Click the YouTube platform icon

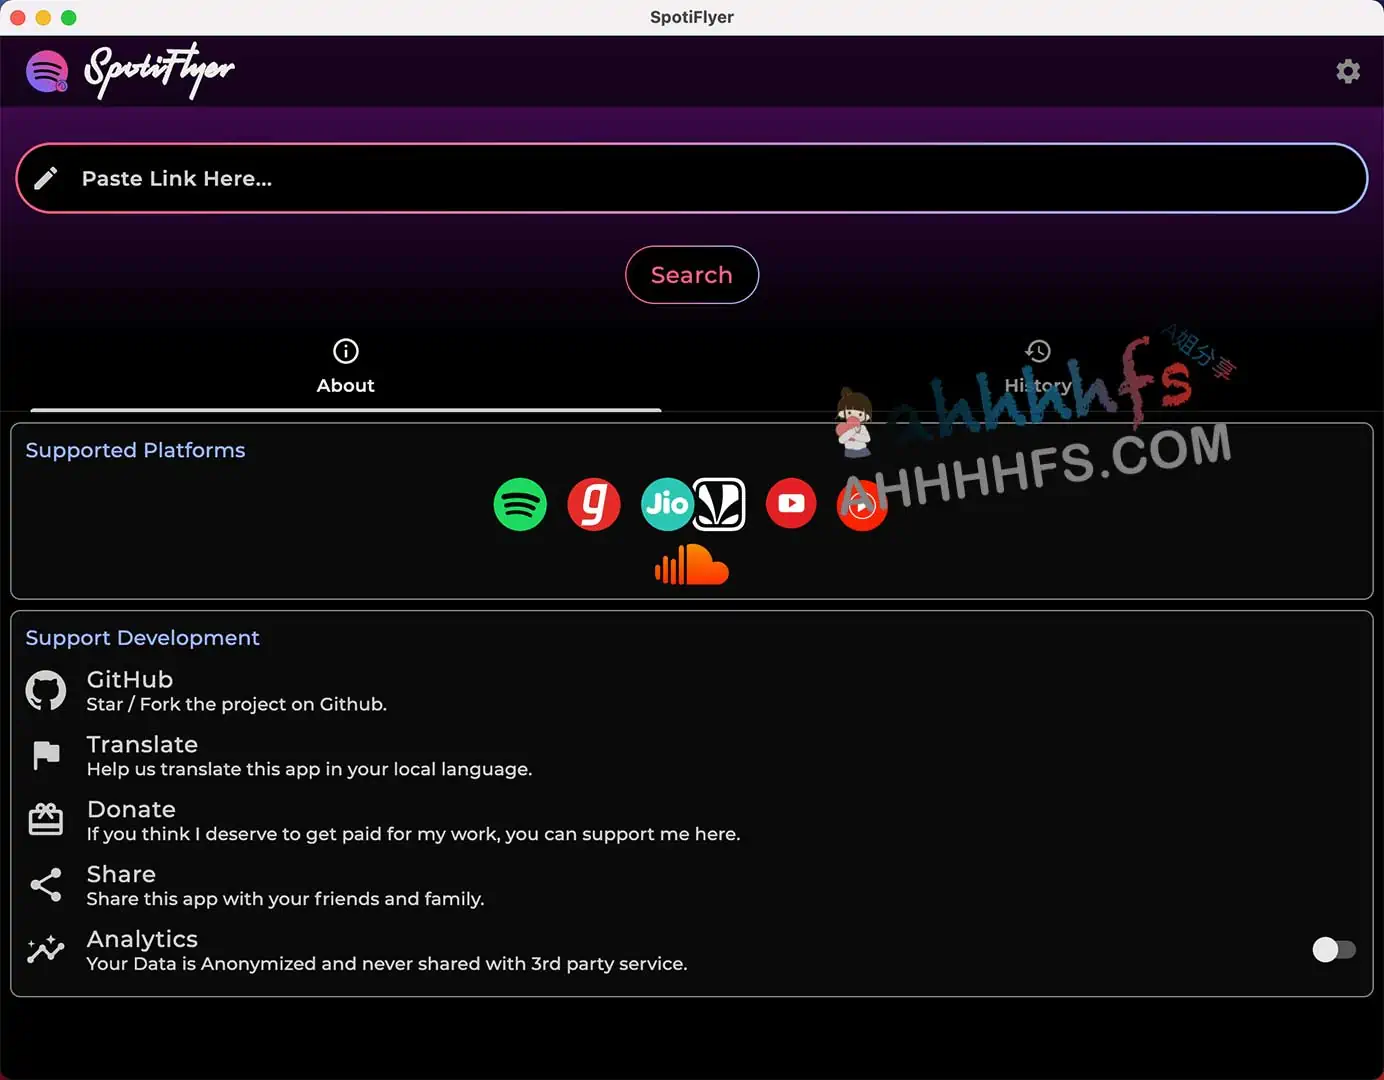pos(791,504)
